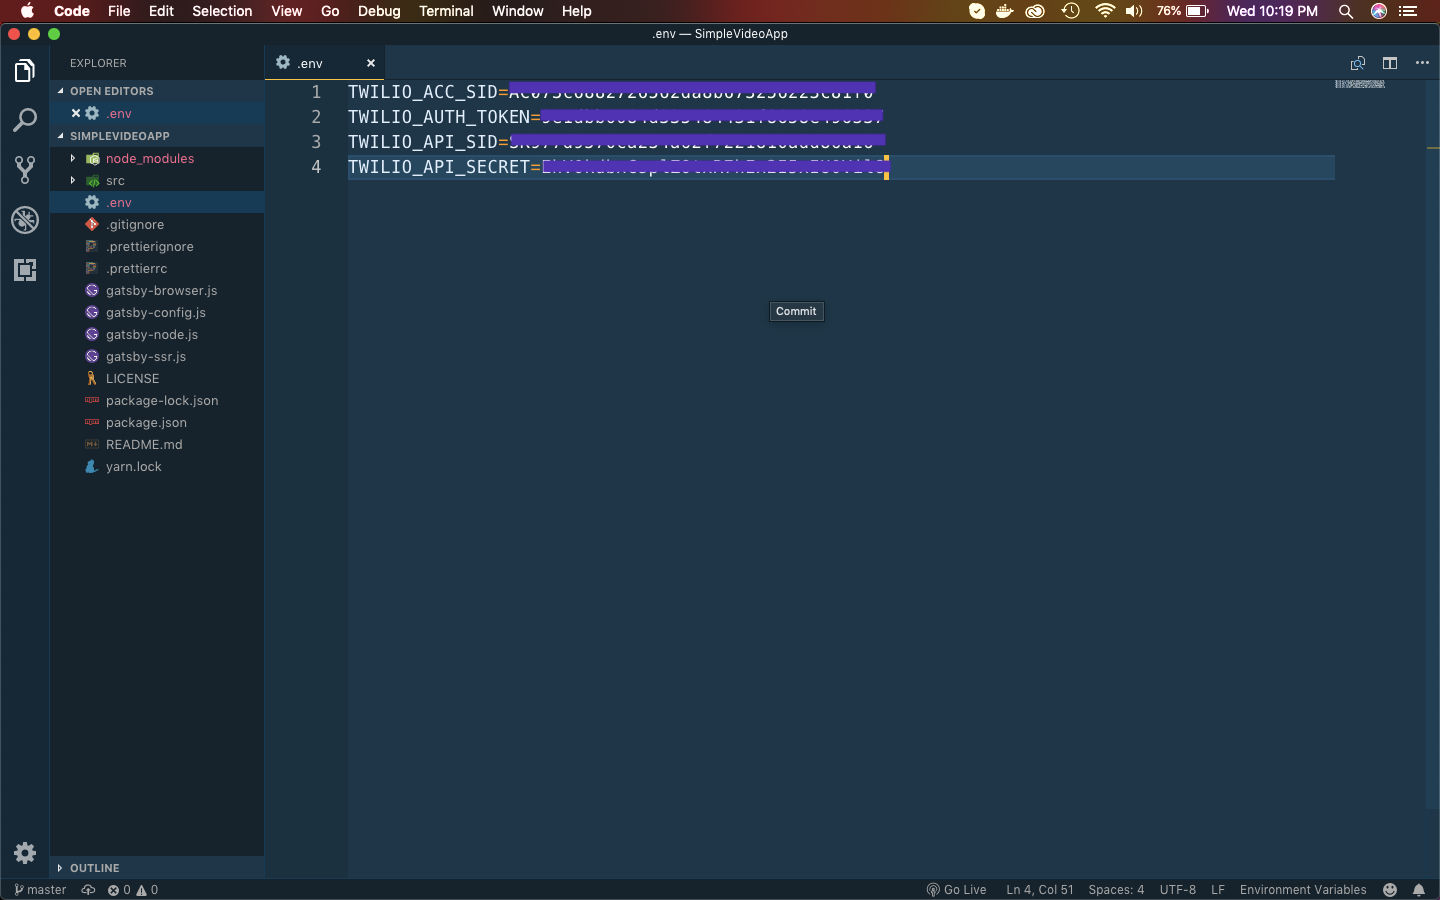Change indentation via Spaces: 4
The height and width of the screenshot is (900, 1440).
tap(1116, 890)
